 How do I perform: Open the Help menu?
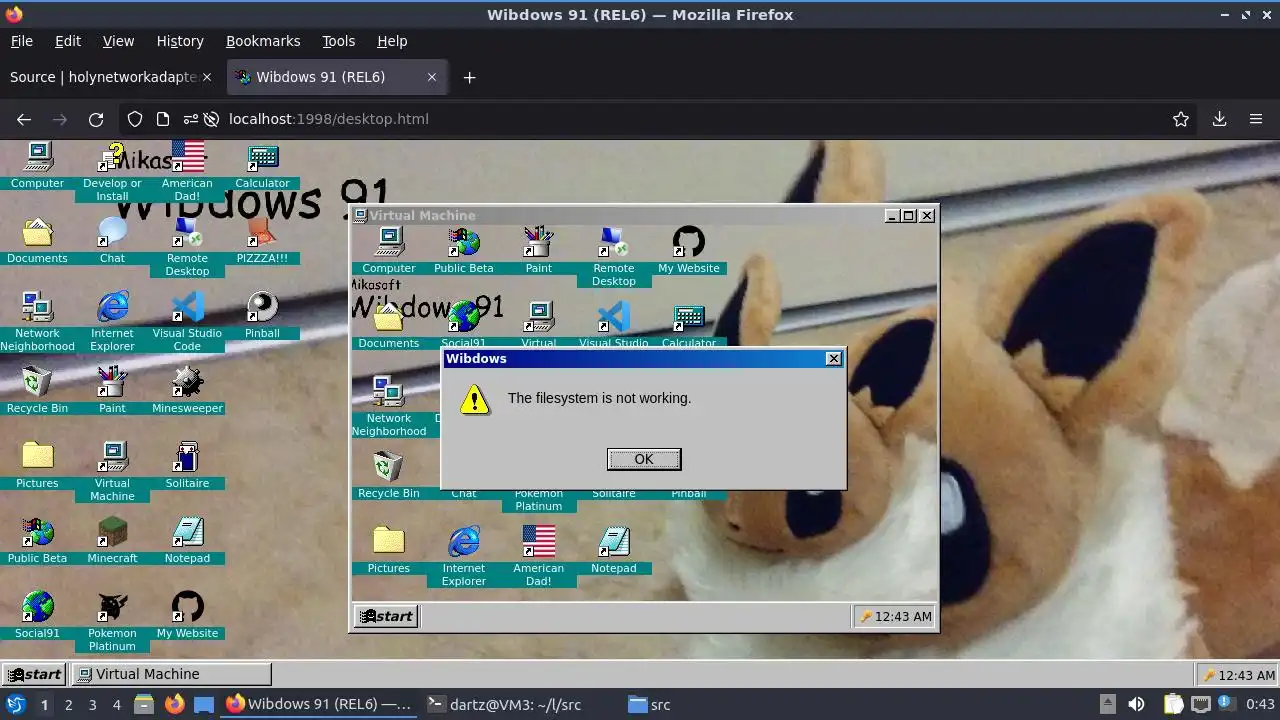[392, 41]
